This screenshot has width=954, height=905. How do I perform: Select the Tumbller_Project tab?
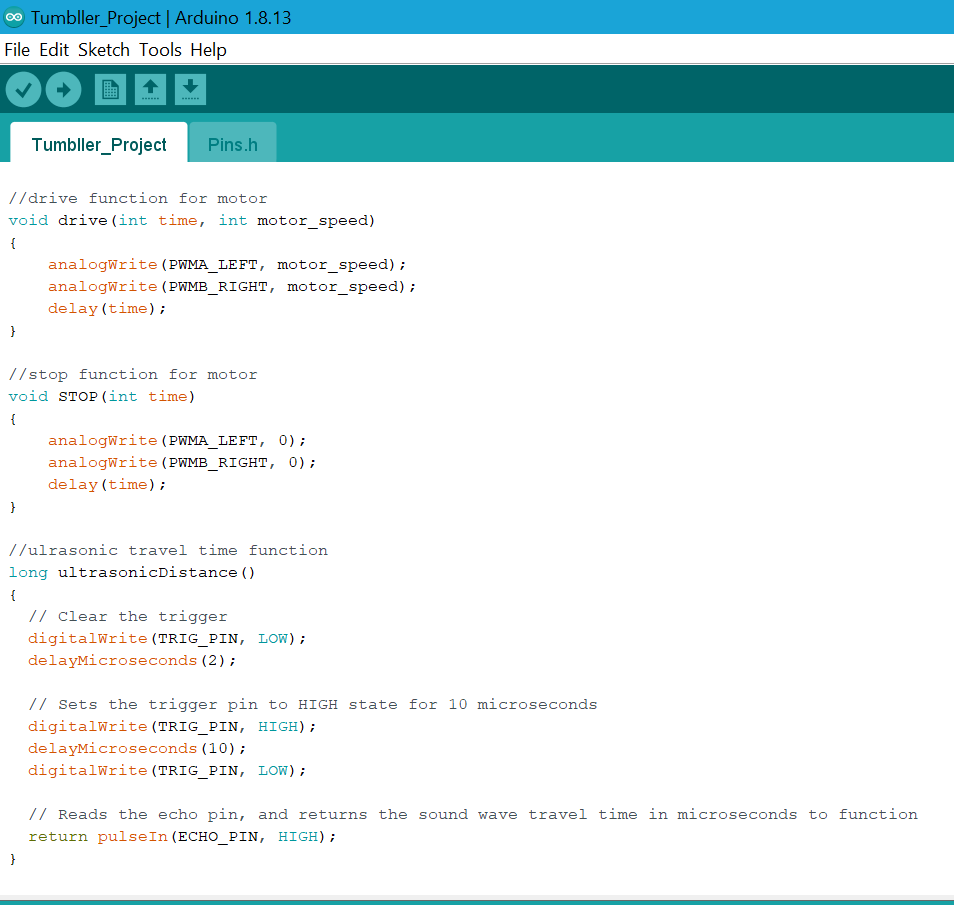[x=99, y=144]
